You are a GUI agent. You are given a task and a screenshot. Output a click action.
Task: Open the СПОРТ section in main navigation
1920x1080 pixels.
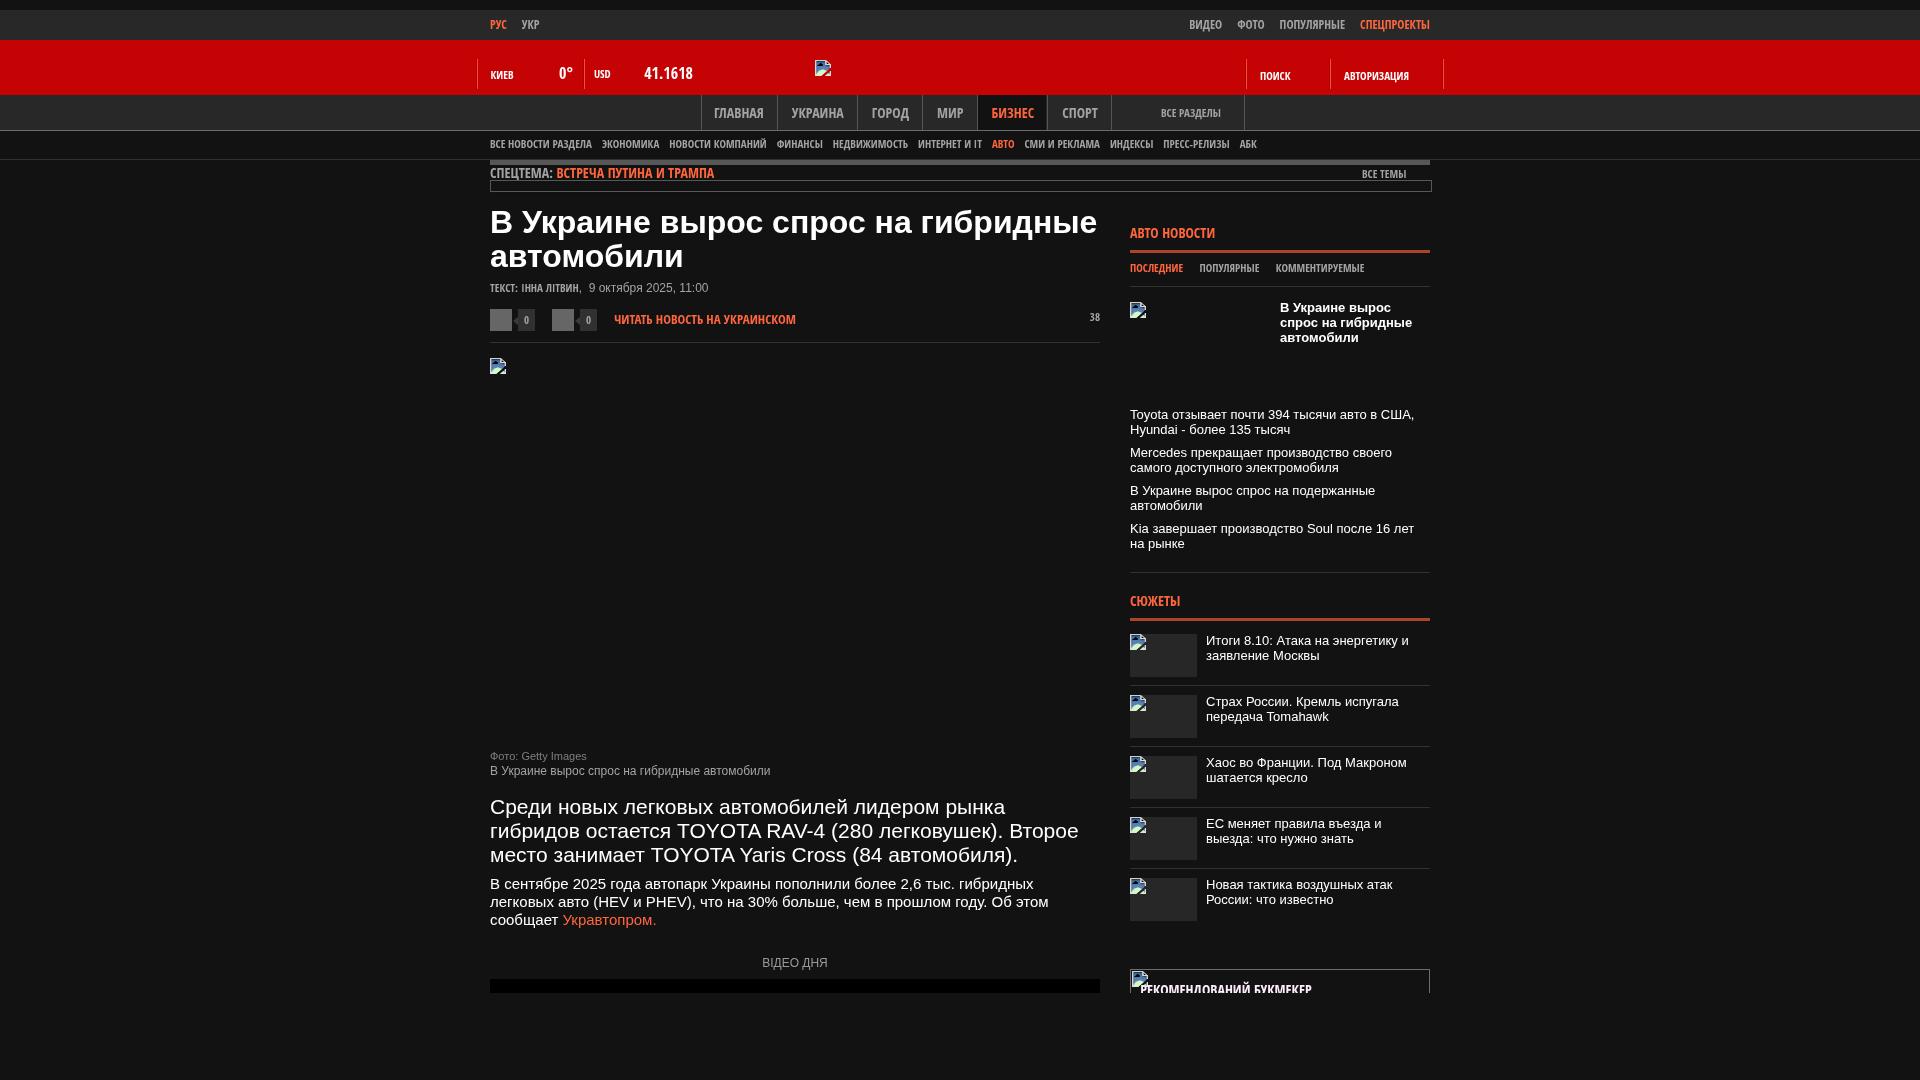point(1079,113)
